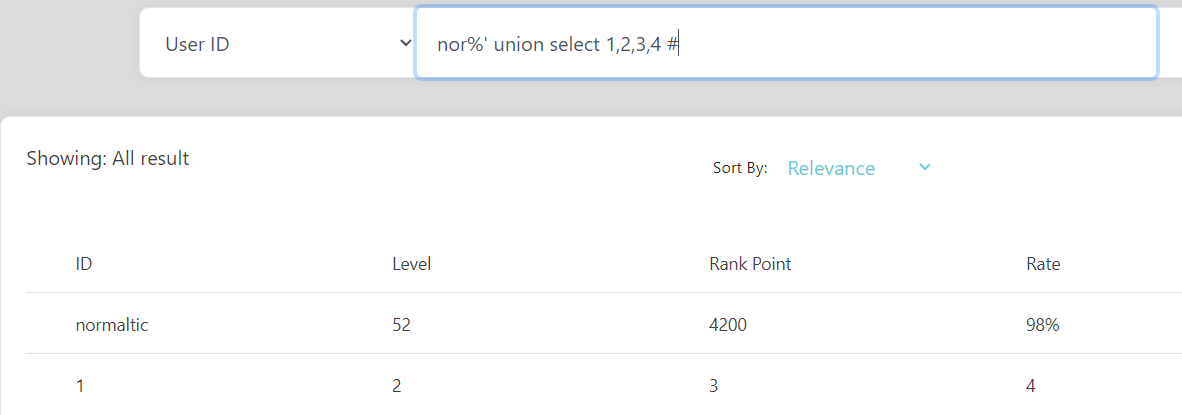Click the Level value 52
1182x415 pixels.
pyautogui.click(x=403, y=325)
